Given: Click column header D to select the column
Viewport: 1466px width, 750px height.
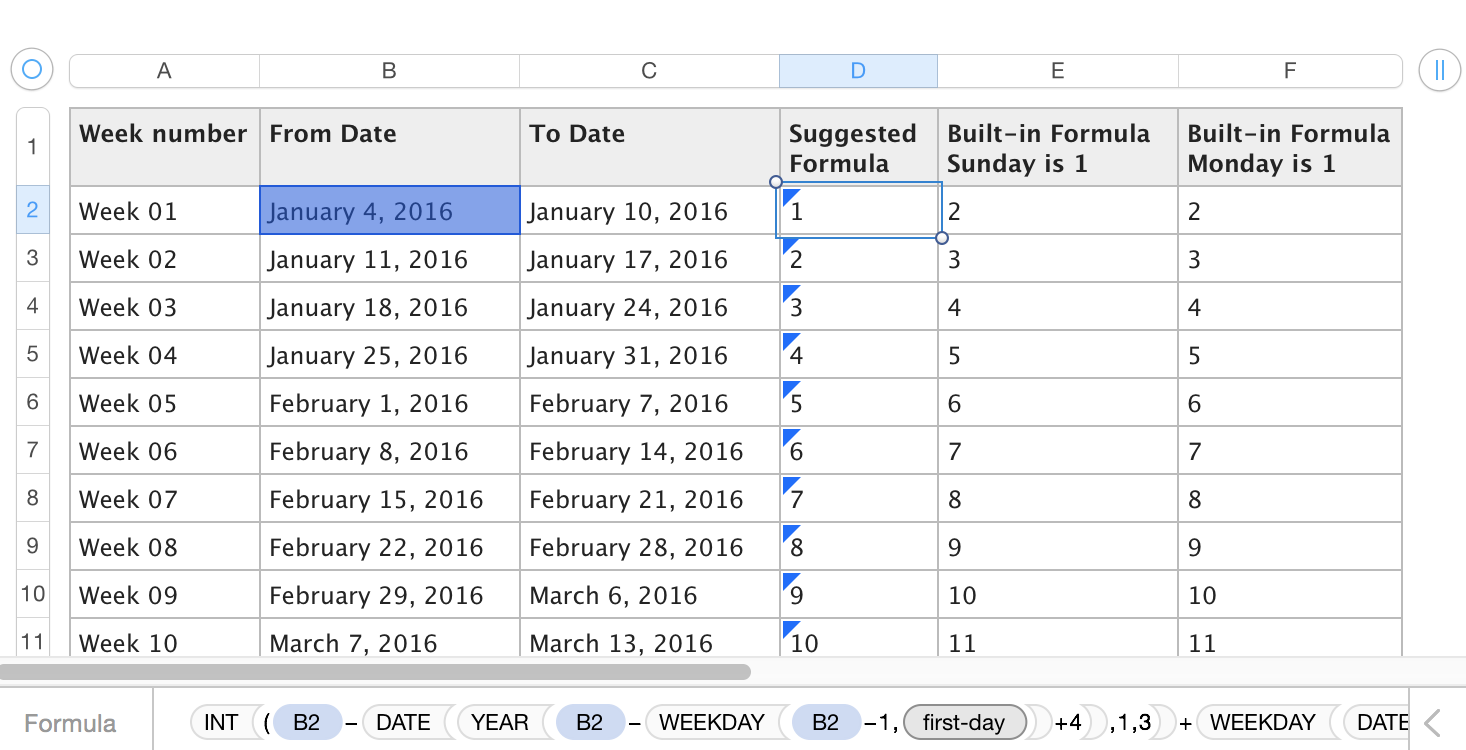Looking at the screenshot, I should [x=857, y=70].
